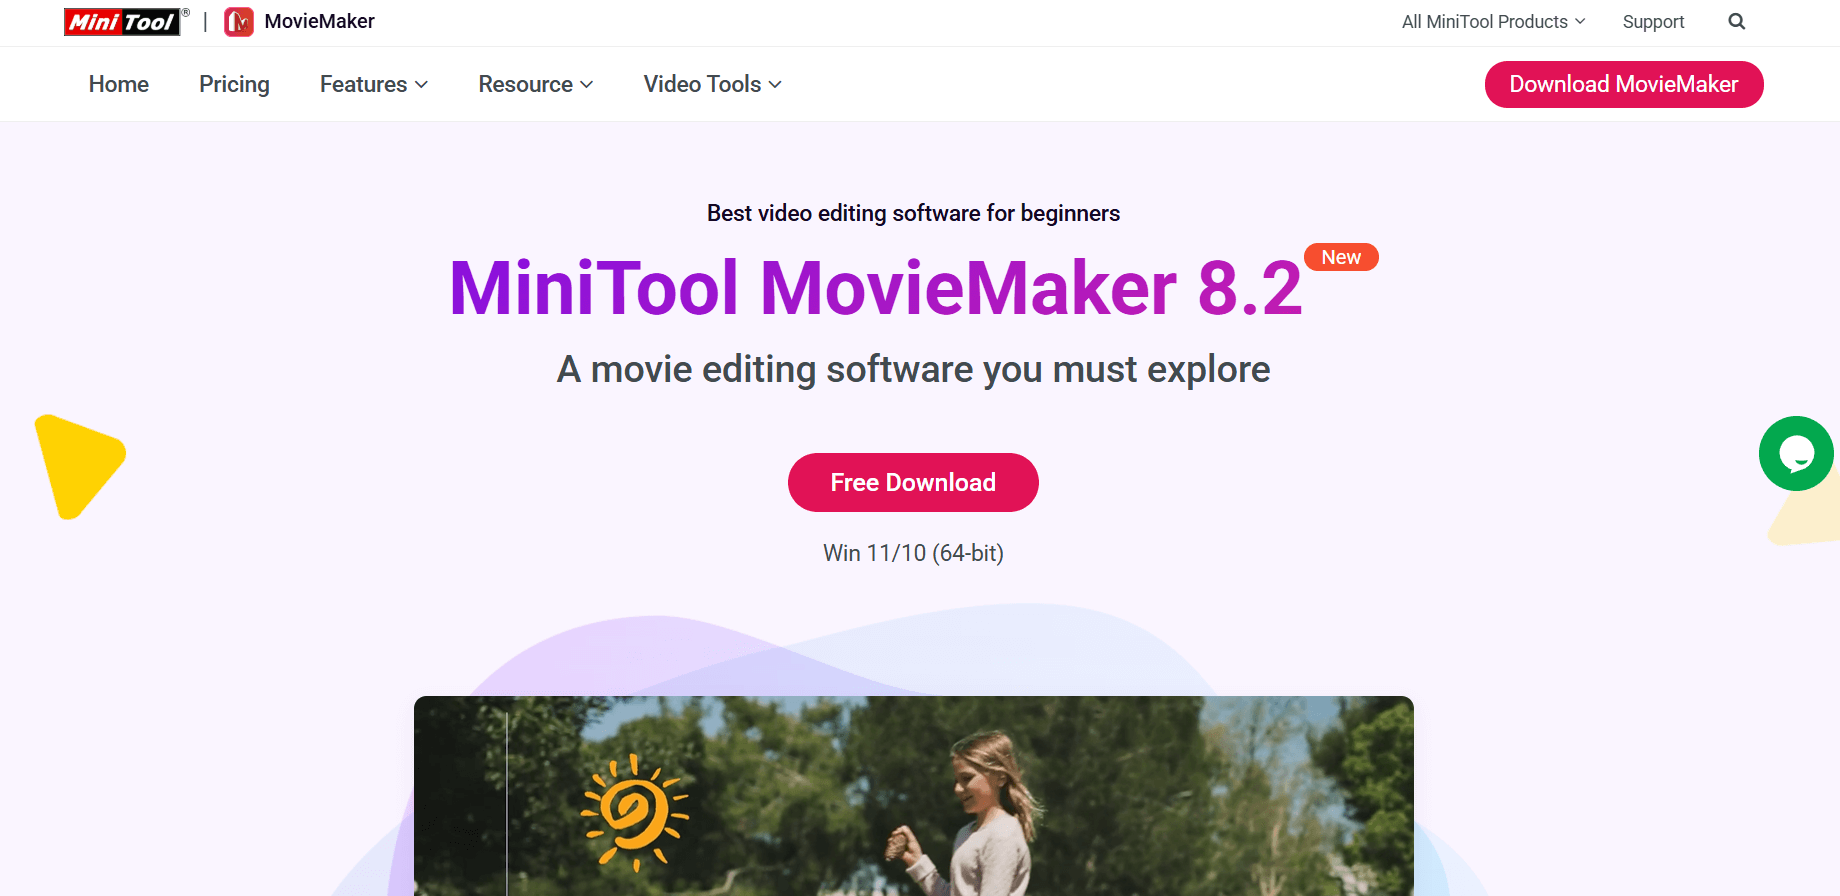Expand the Video Tools menu

pyautogui.click(x=712, y=84)
